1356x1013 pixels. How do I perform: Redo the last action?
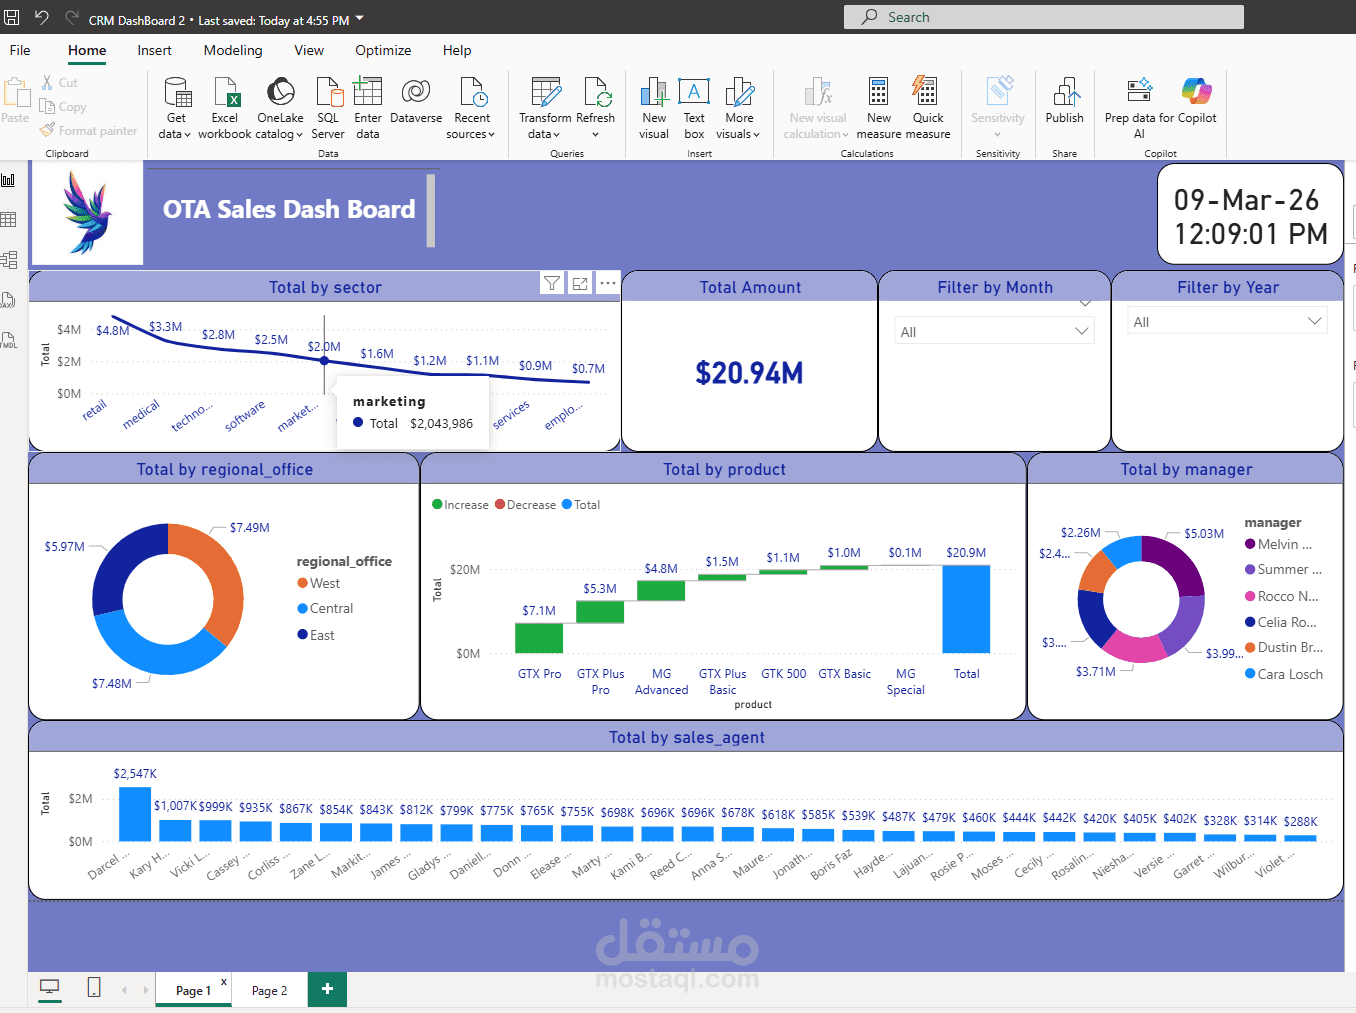click(71, 17)
